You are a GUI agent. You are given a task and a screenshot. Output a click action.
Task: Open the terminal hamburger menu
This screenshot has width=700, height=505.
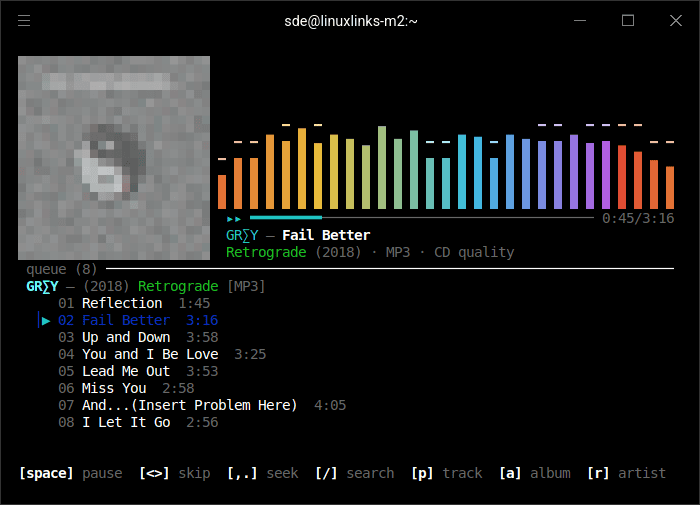tap(24, 21)
